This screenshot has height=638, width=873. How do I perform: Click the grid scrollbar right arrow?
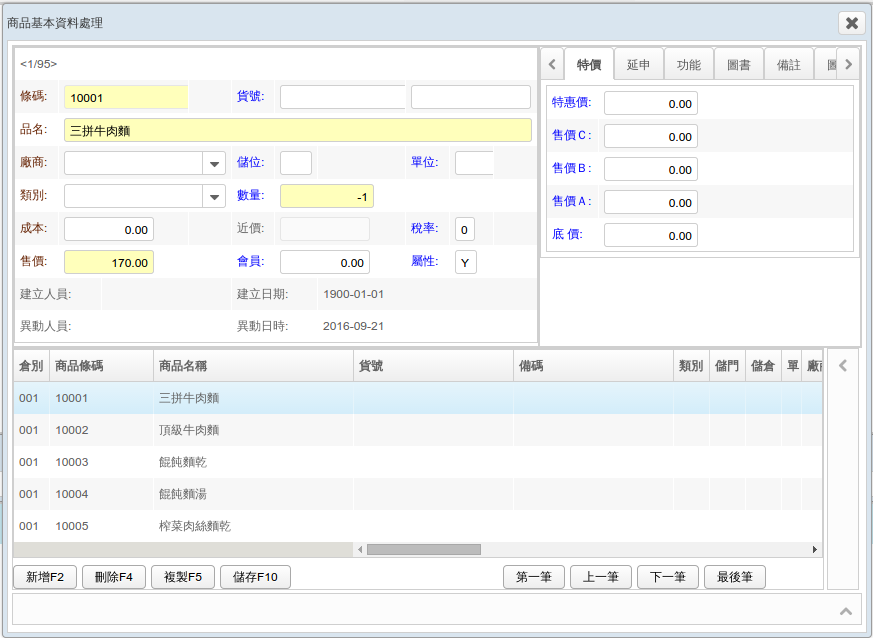pos(815,549)
